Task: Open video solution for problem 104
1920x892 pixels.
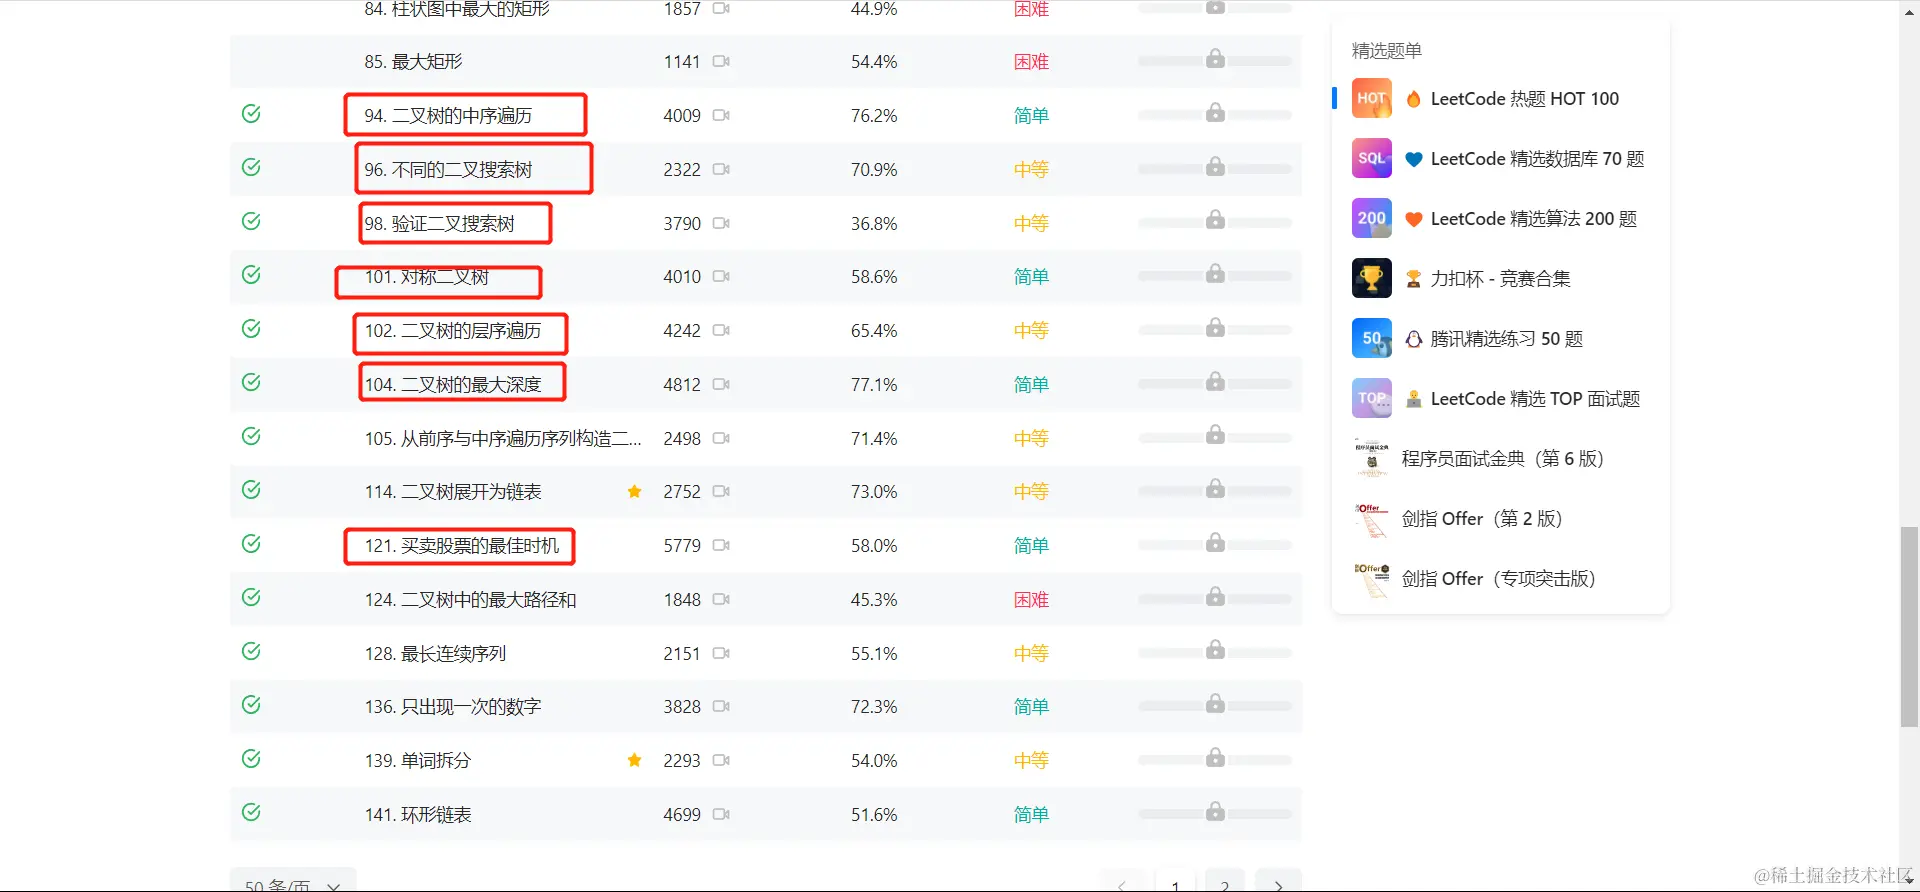Action: pos(721,385)
